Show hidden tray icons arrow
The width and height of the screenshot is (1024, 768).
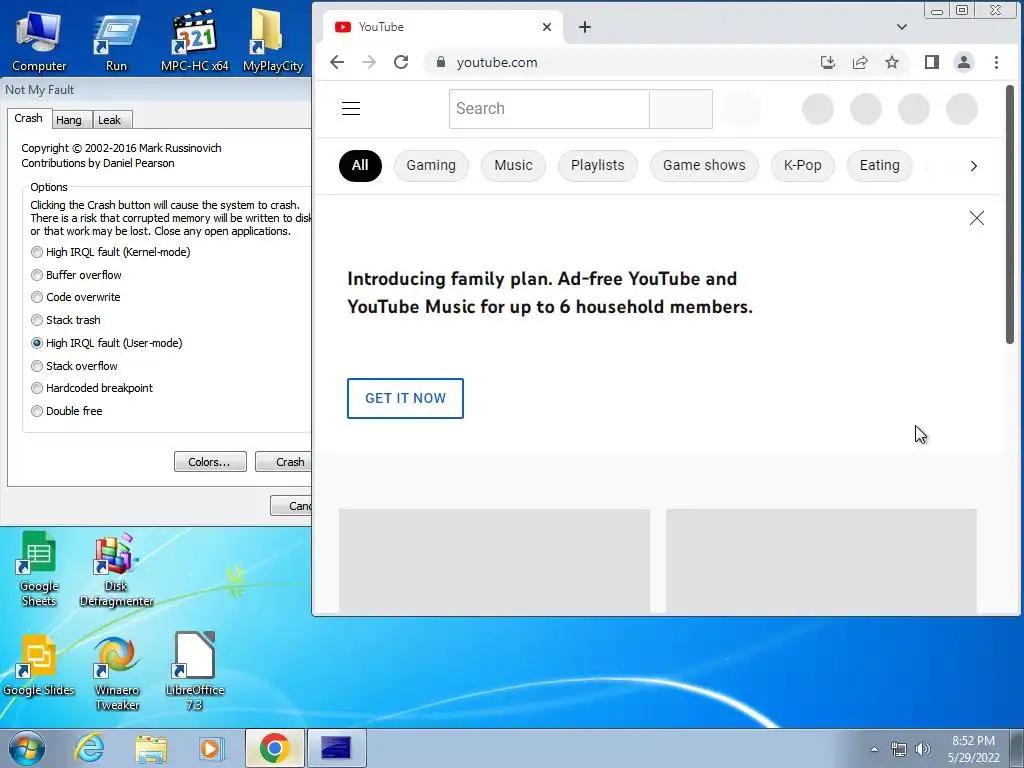874,749
